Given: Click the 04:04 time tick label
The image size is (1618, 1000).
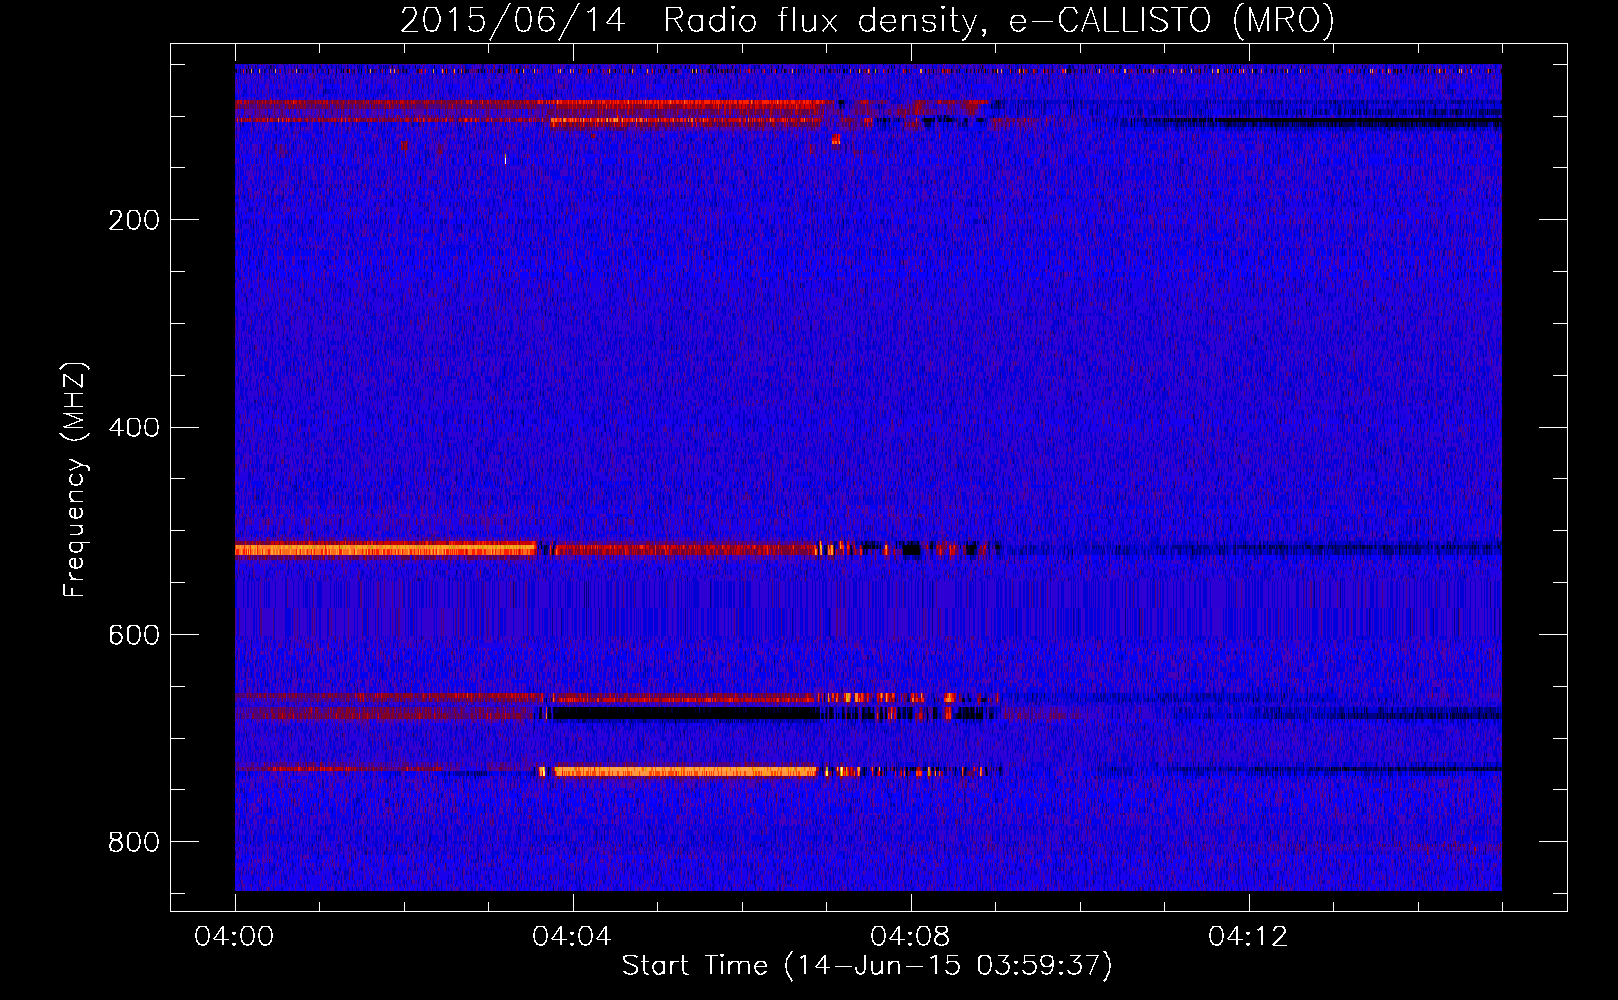Looking at the screenshot, I should click(572, 937).
